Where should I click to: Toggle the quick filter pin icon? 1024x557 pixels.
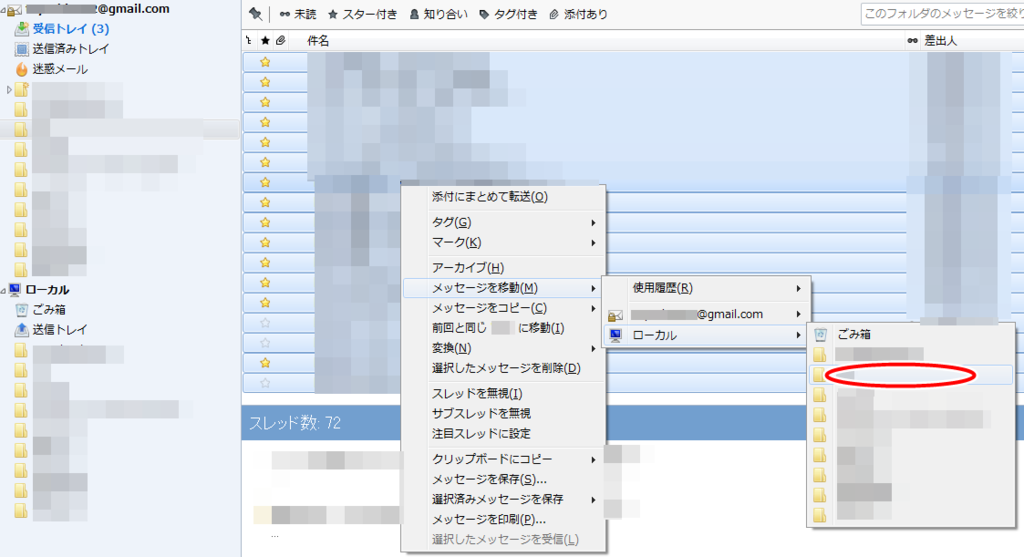(255, 14)
